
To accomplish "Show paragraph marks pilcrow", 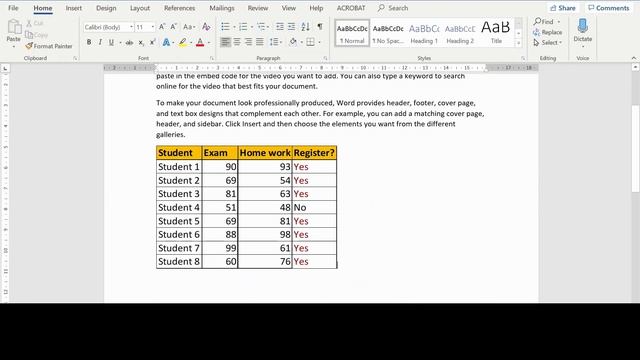I will [320, 27].
